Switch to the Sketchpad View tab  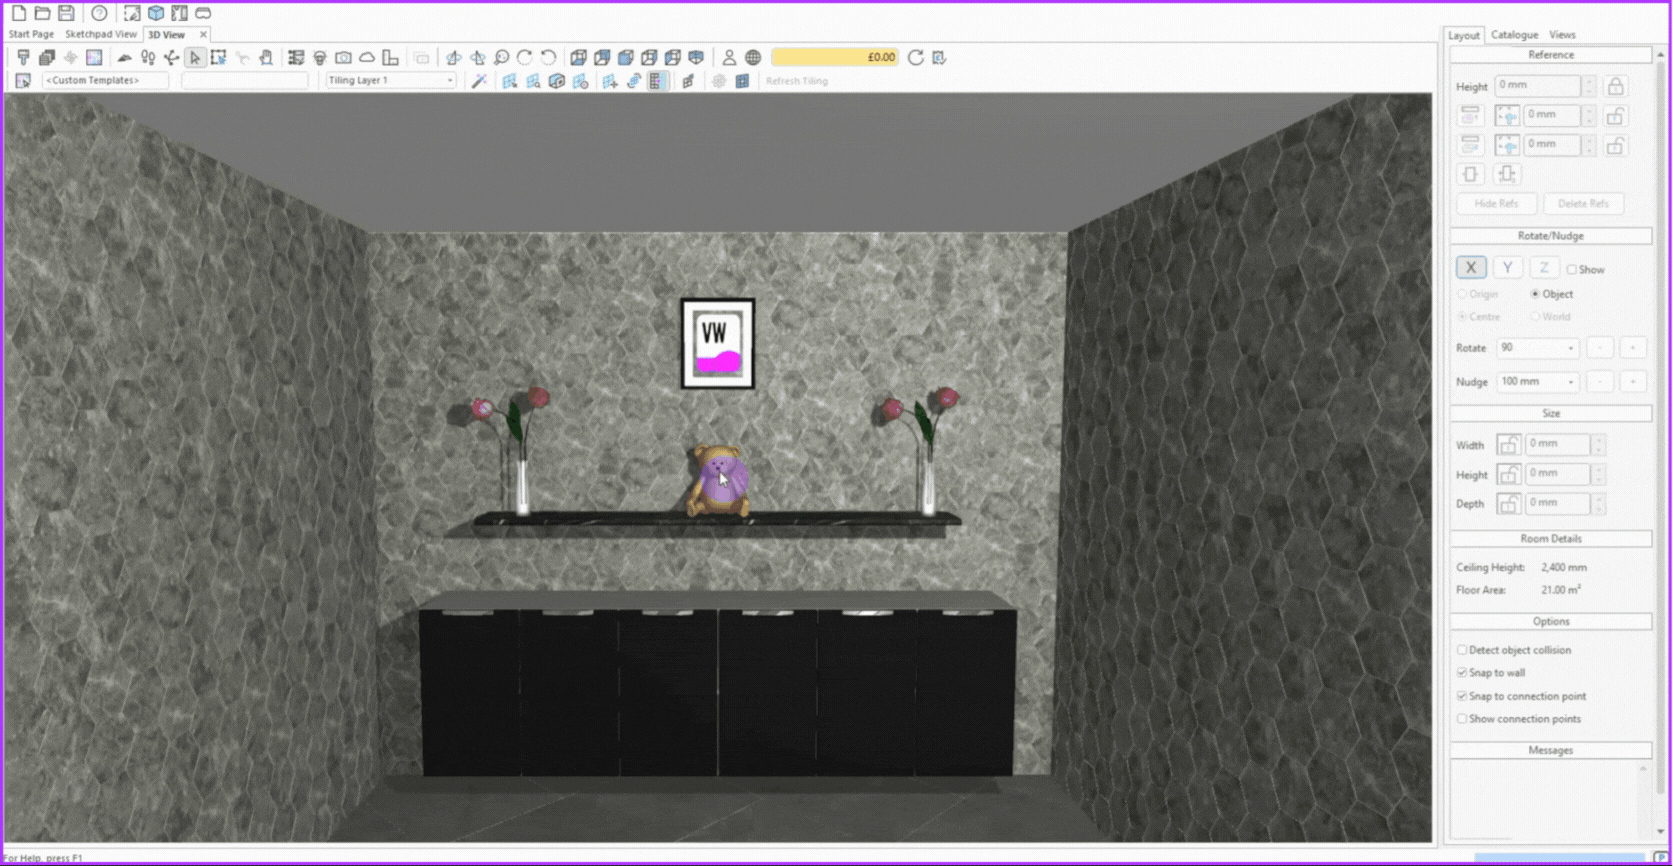click(101, 34)
